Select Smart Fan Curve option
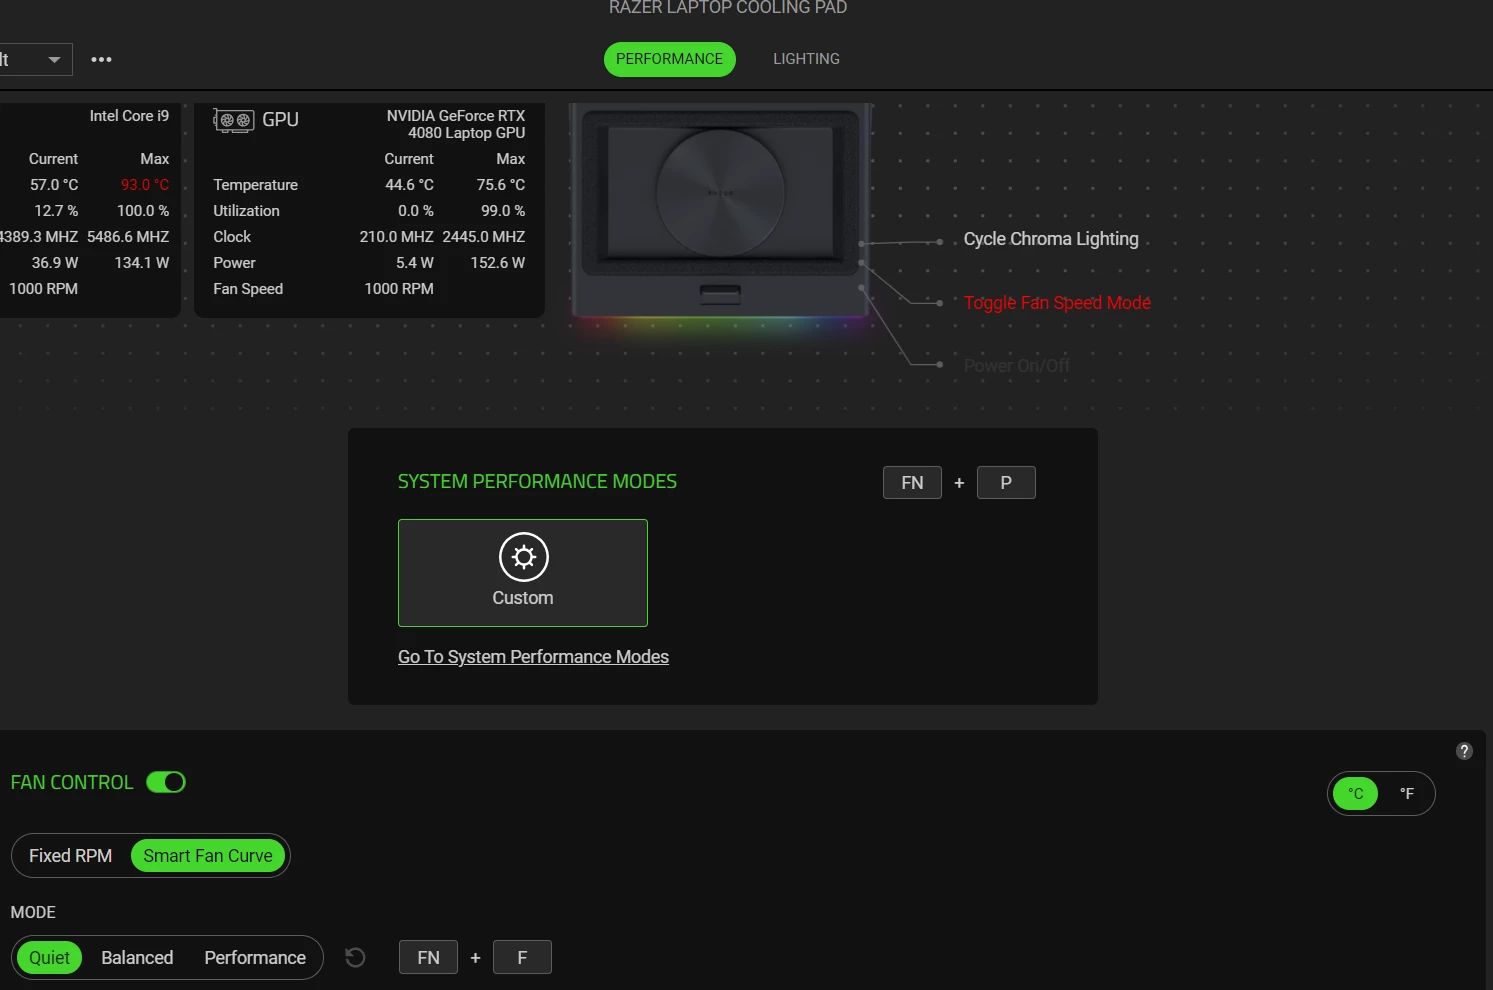The width and height of the screenshot is (1493, 990). tap(208, 856)
